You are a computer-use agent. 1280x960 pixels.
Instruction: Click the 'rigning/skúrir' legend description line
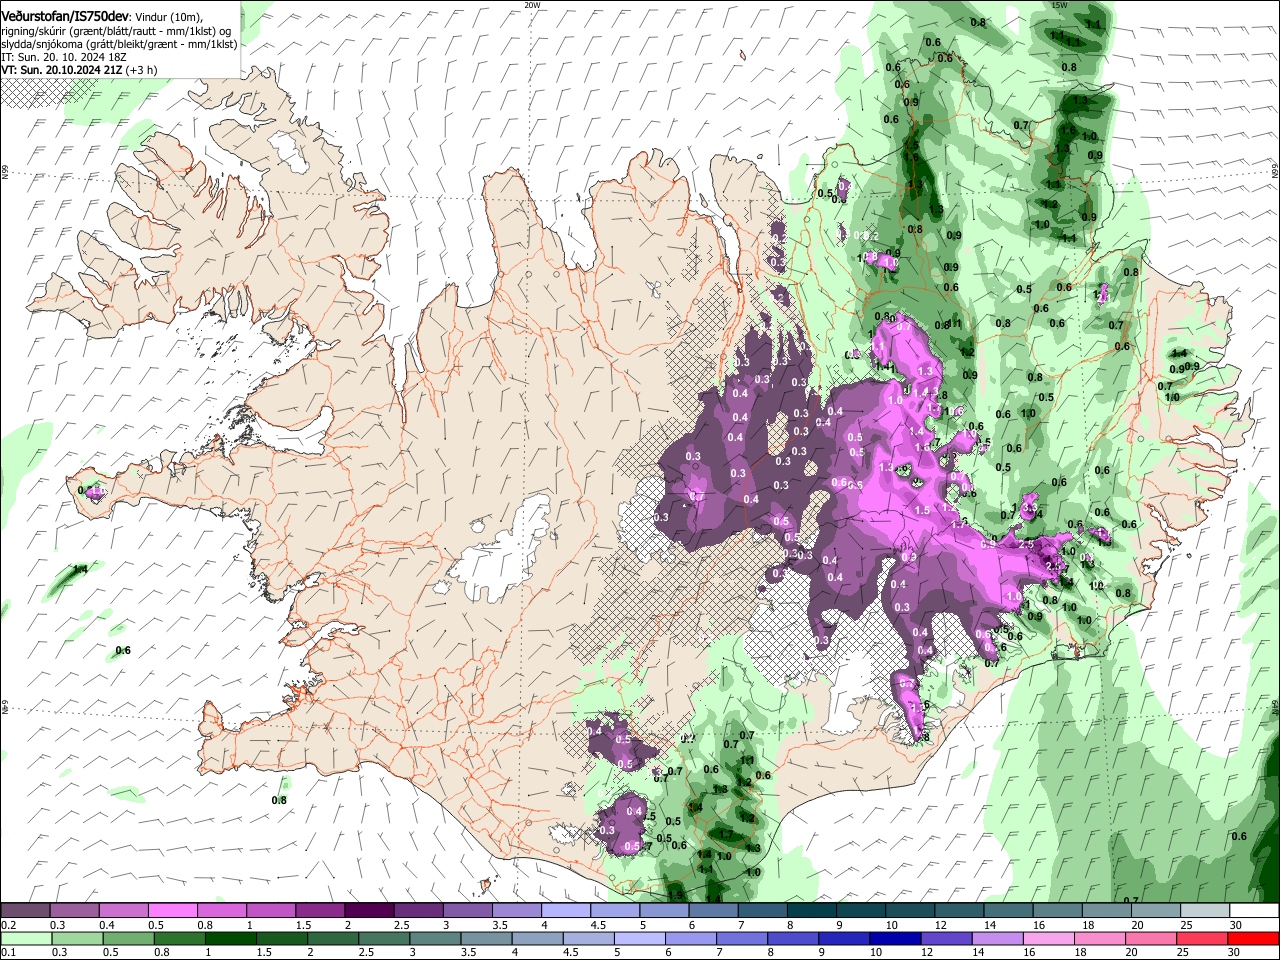click(115, 31)
